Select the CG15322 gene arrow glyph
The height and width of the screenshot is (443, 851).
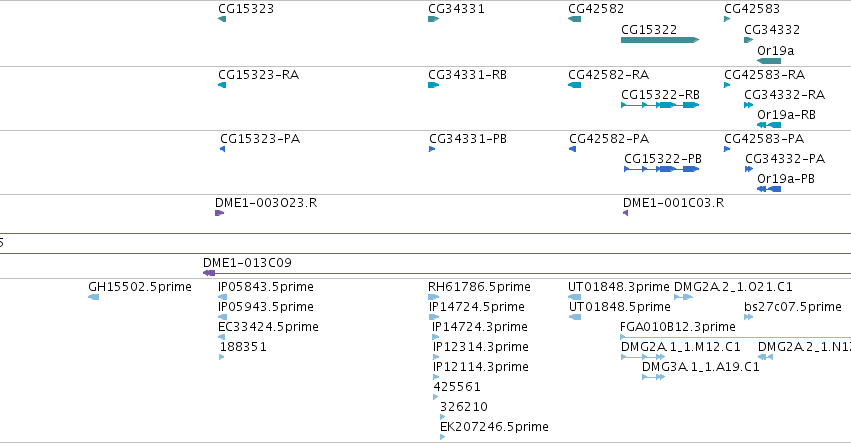(660, 40)
